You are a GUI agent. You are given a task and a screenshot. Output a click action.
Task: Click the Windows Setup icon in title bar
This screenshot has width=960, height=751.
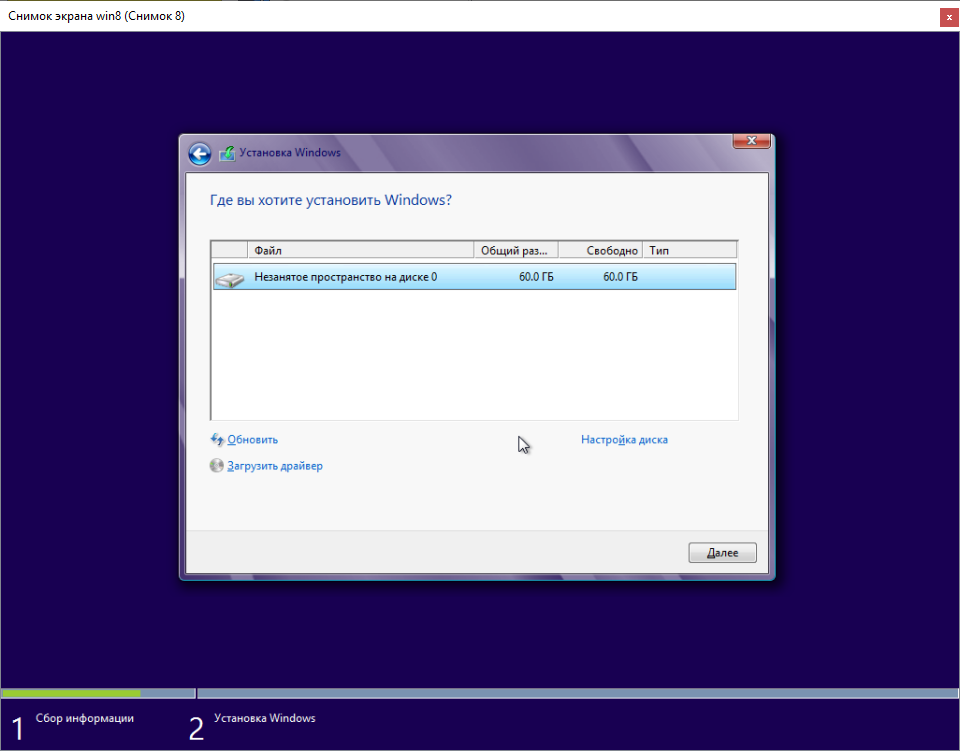(227, 153)
